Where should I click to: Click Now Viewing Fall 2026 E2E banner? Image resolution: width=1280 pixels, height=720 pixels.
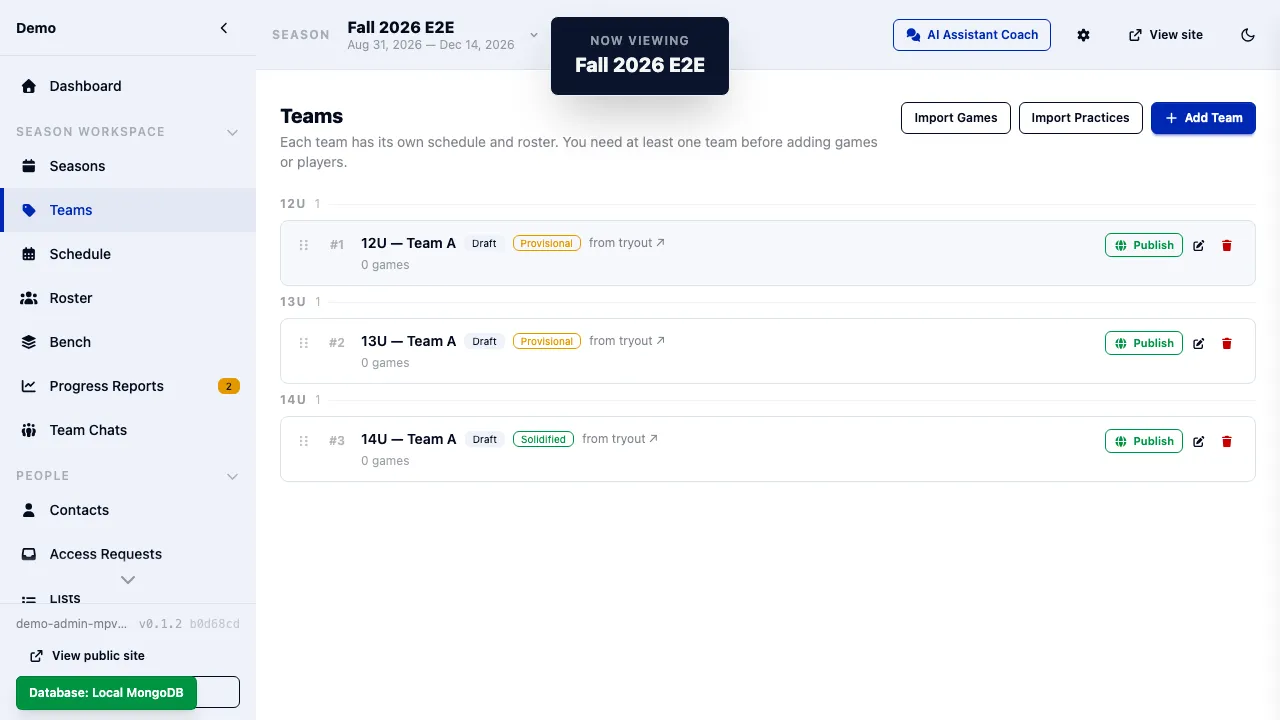click(x=640, y=56)
